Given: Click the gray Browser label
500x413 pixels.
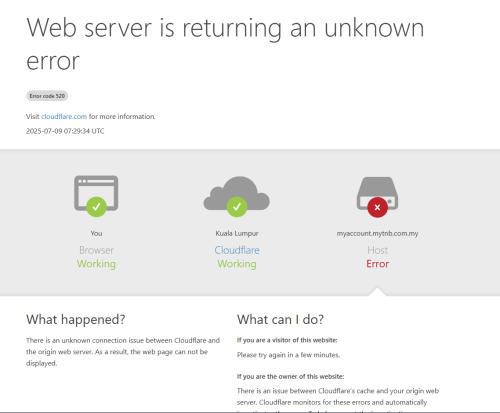Looking at the screenshot, I should (96, 250).
